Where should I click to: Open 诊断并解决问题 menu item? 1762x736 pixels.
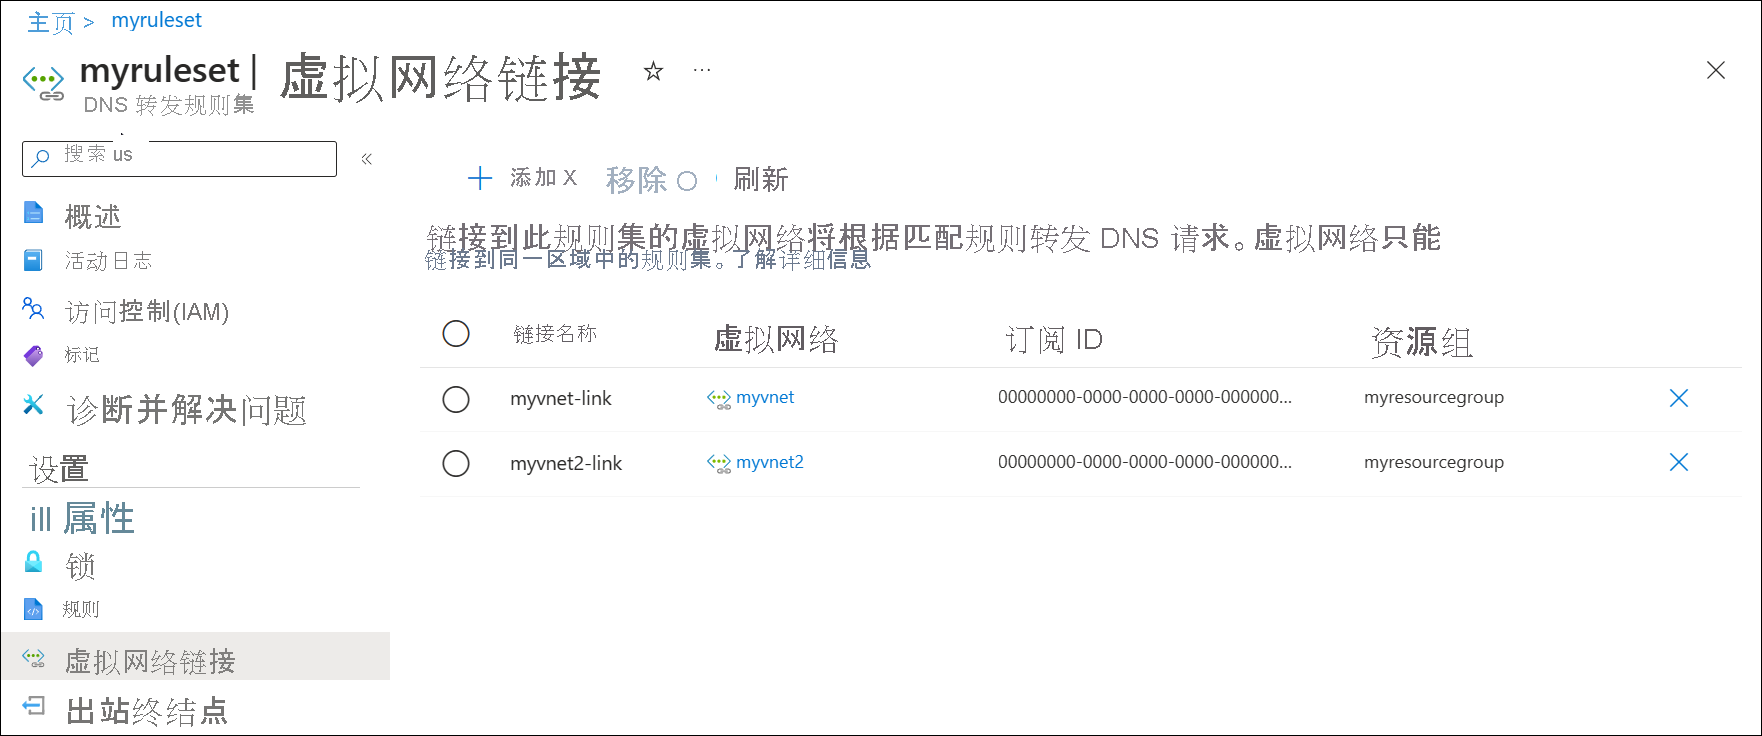click(186, 410)
